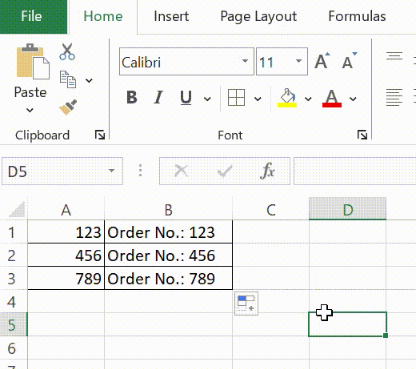Click into the formula bar input
The width and height of the screenshot is (416, 369).
pyautogui.click(x=355, y=171)
